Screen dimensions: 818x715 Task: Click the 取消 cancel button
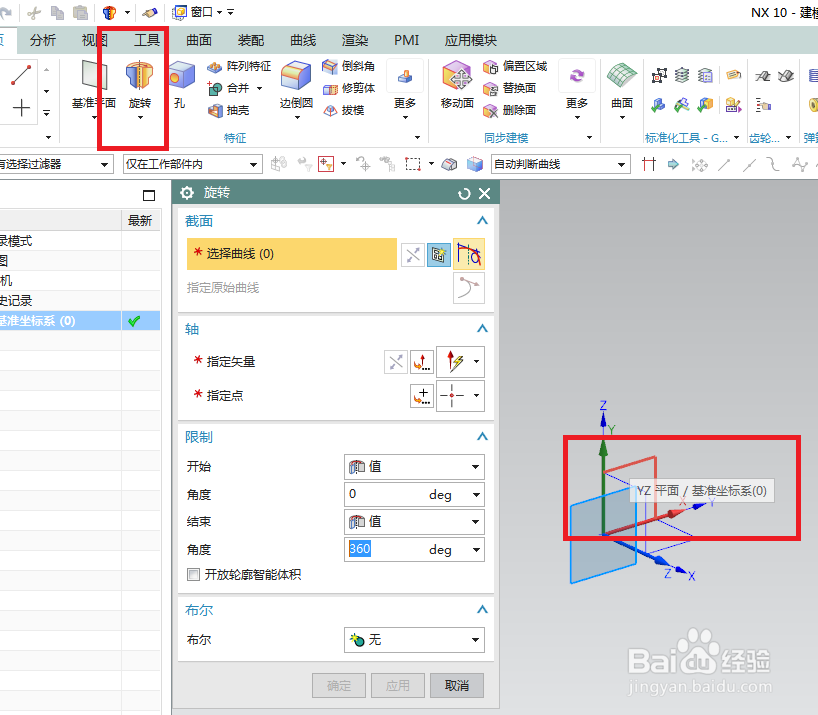pos(458,685)
